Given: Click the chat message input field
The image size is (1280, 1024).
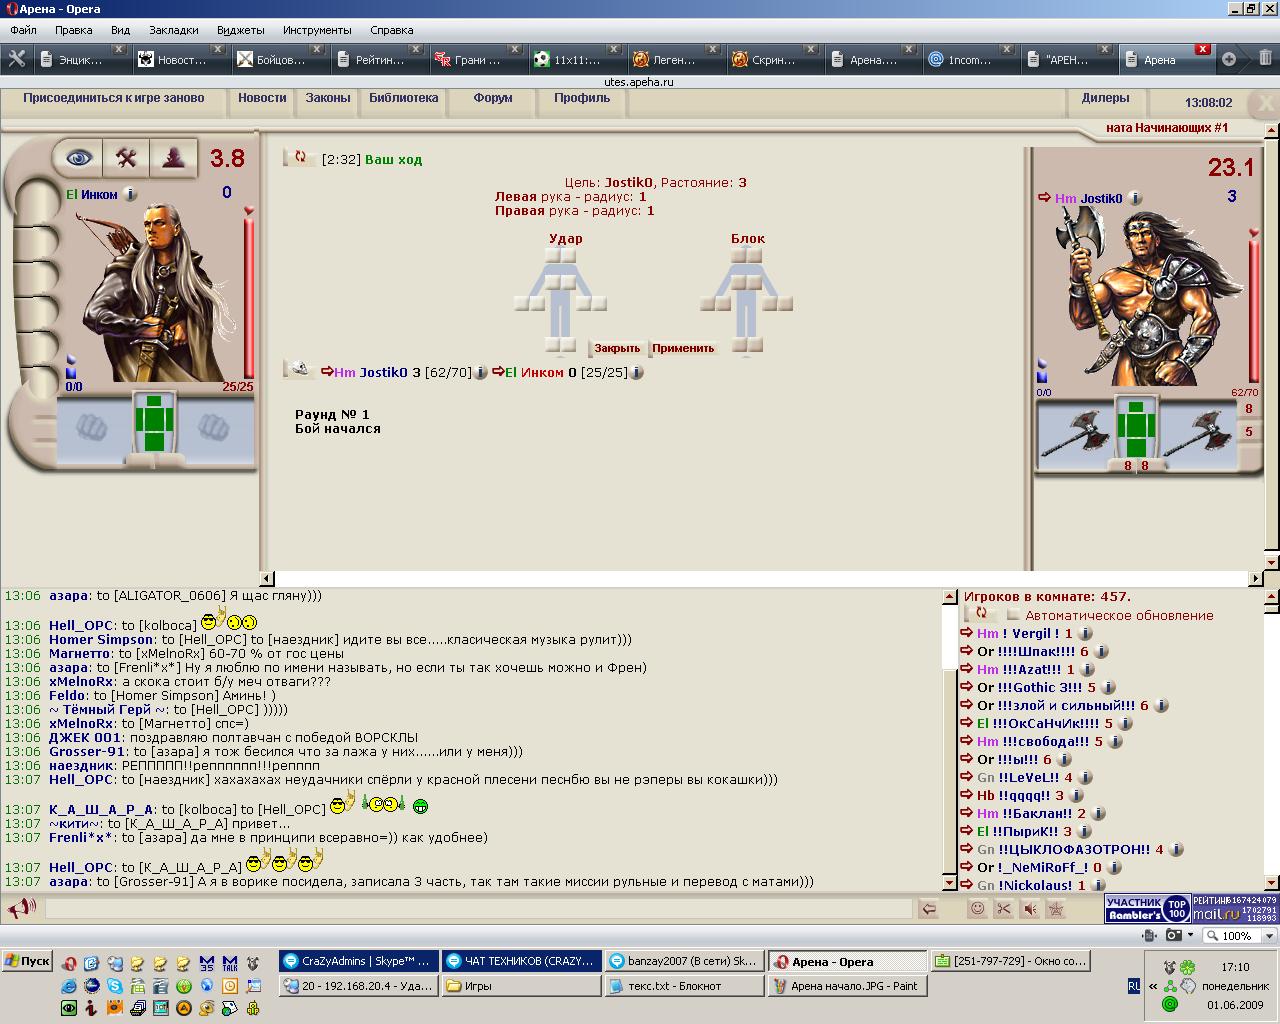Looking at the screenshot, I should coord(478,909).
